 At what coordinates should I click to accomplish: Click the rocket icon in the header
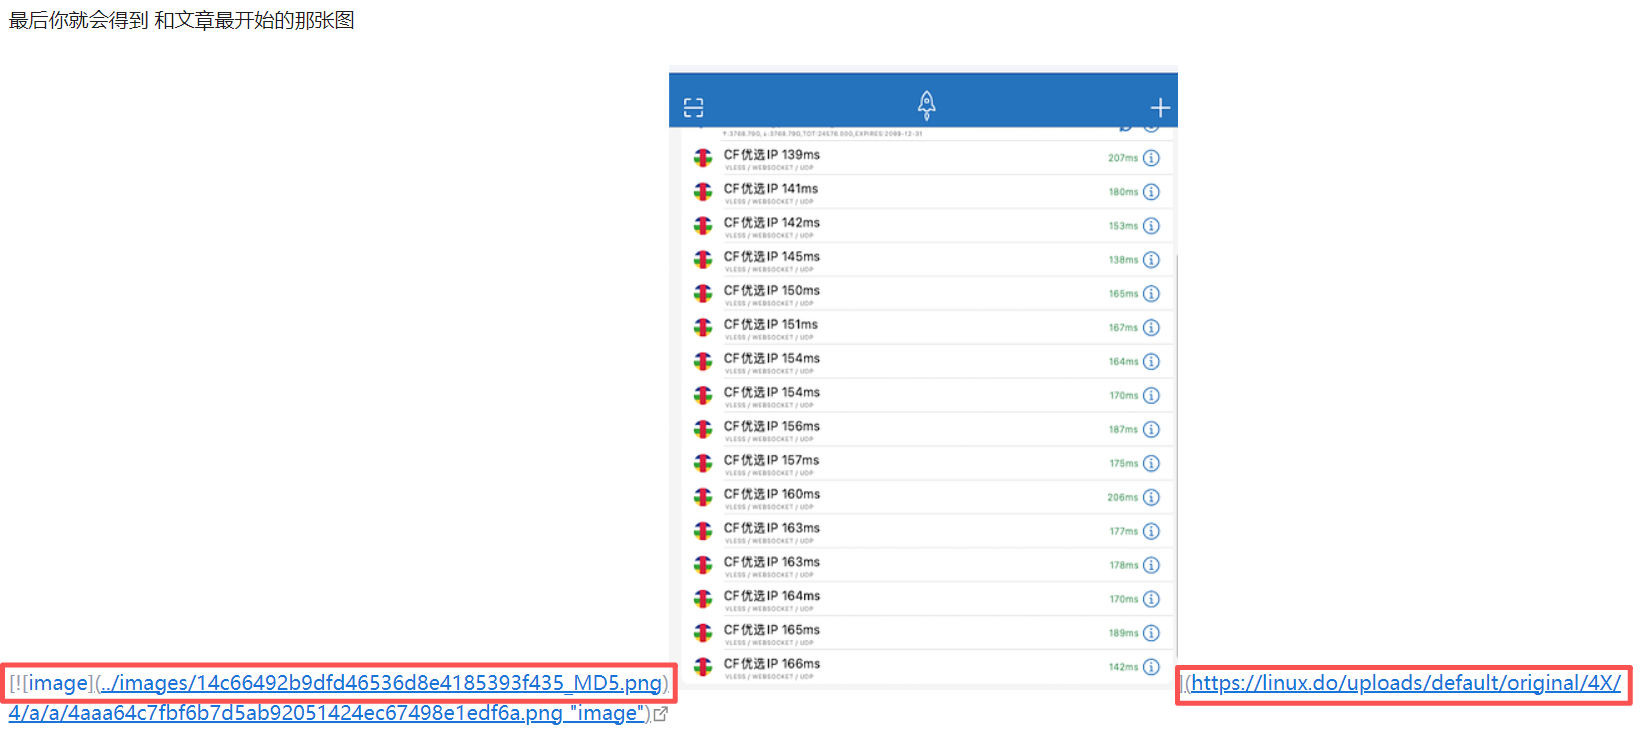click(x=926, y=105)
